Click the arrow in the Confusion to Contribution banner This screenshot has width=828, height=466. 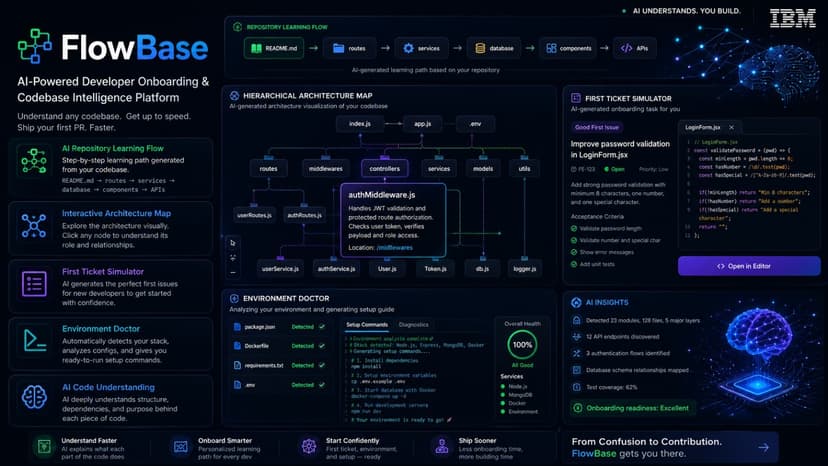click(764, 448)
